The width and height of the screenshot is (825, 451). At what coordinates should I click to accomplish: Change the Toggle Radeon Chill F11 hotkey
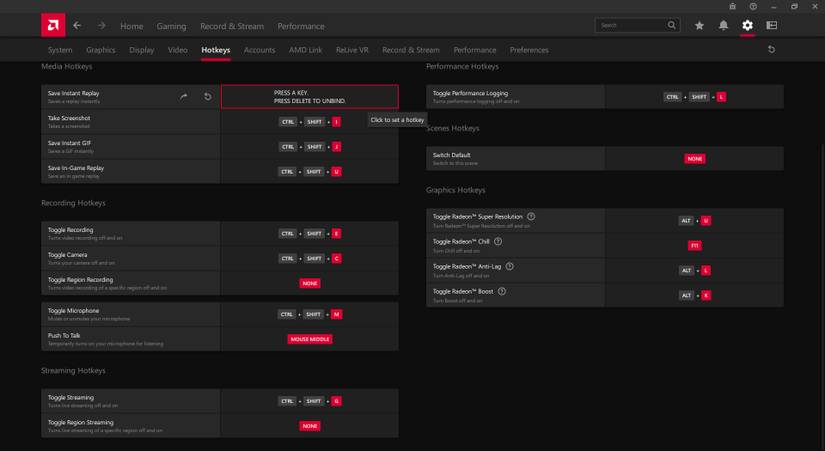[x=694, y=245]
